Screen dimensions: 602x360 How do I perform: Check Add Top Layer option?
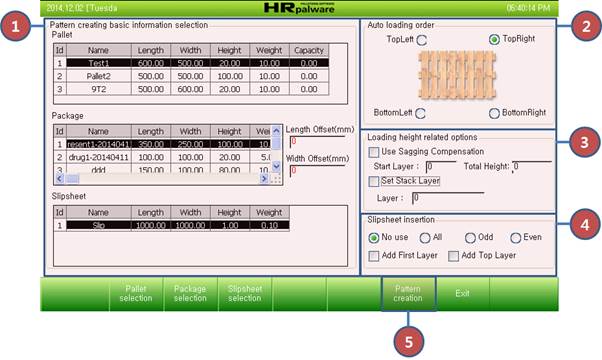pos(453,256)
